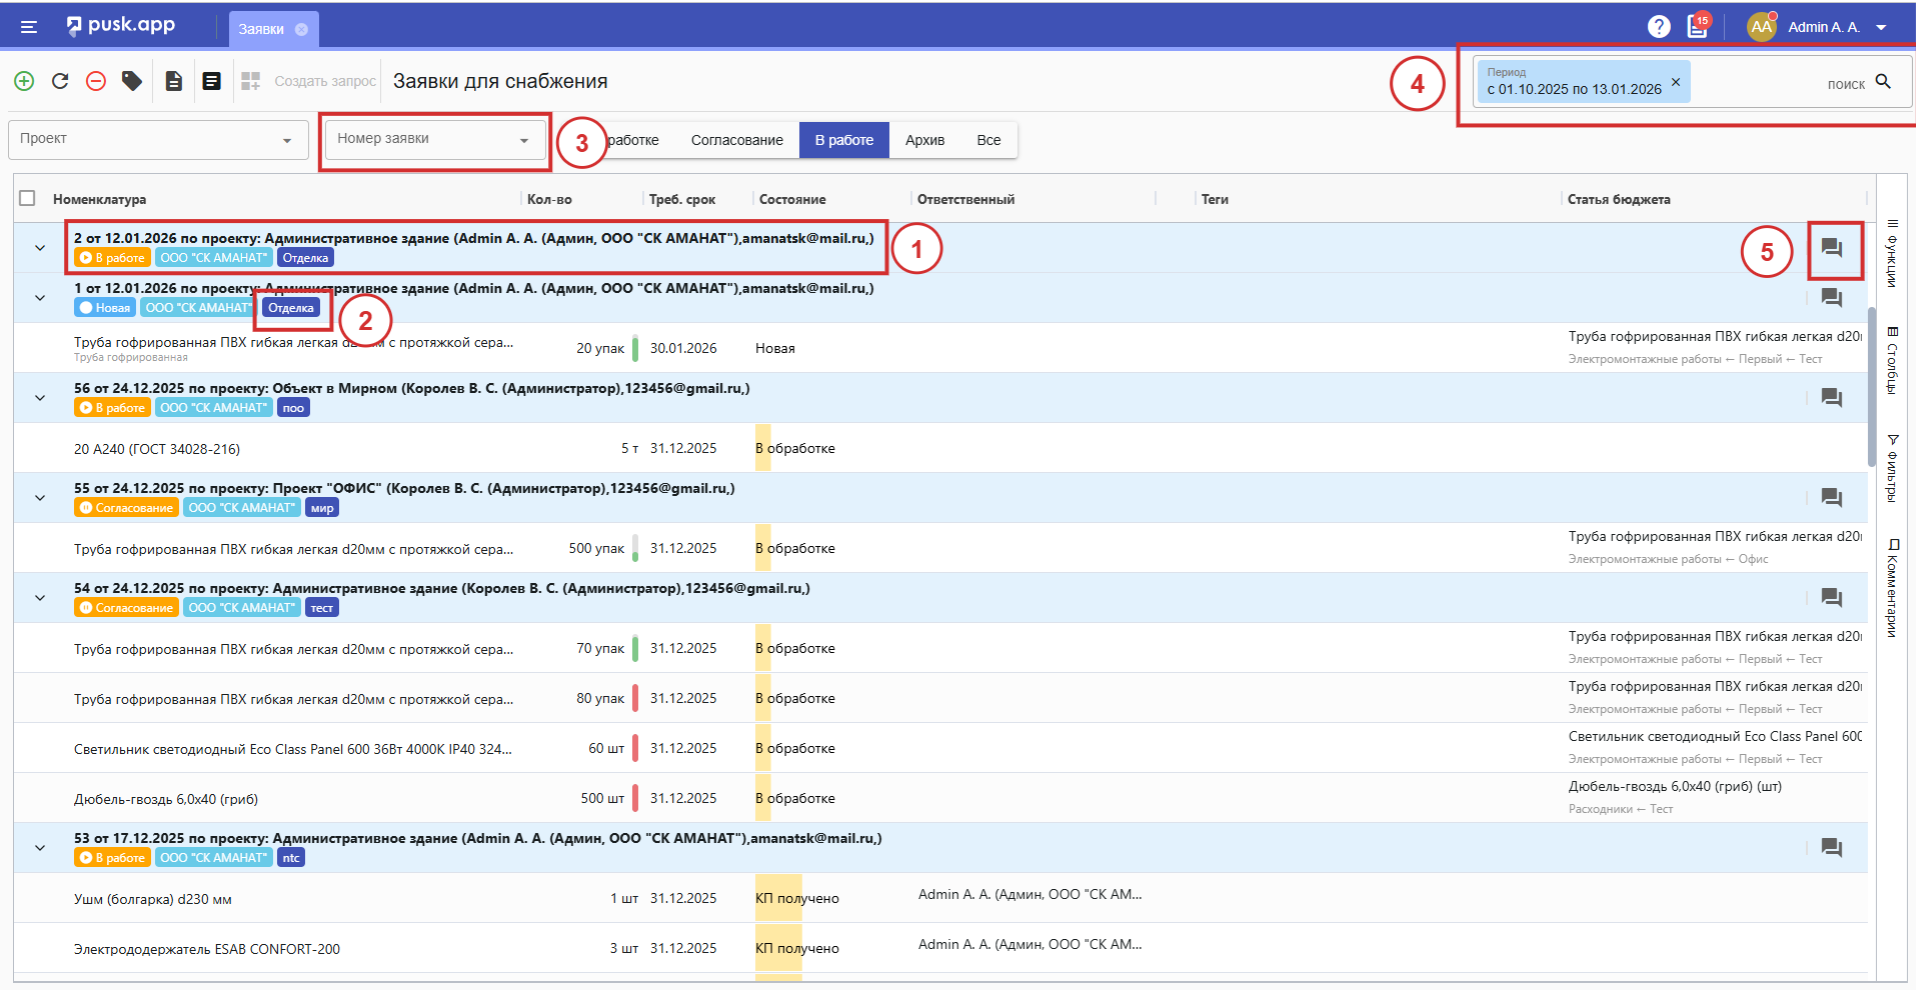
Task: Remove the Период filter chip
Action: (1676, 82)
